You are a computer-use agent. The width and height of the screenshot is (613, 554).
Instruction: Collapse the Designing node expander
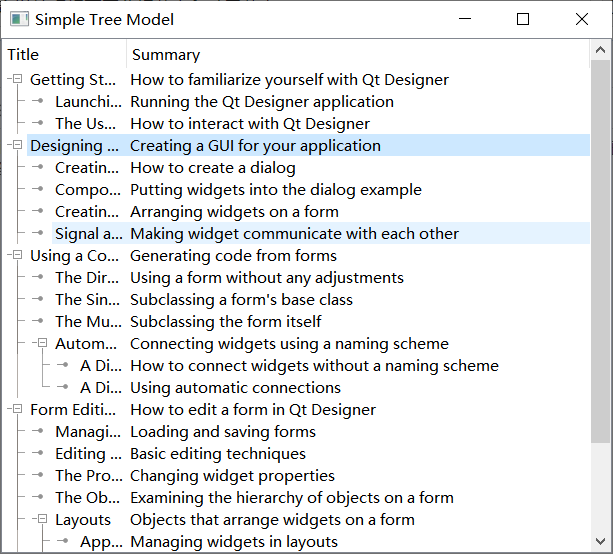pos(18,145)
